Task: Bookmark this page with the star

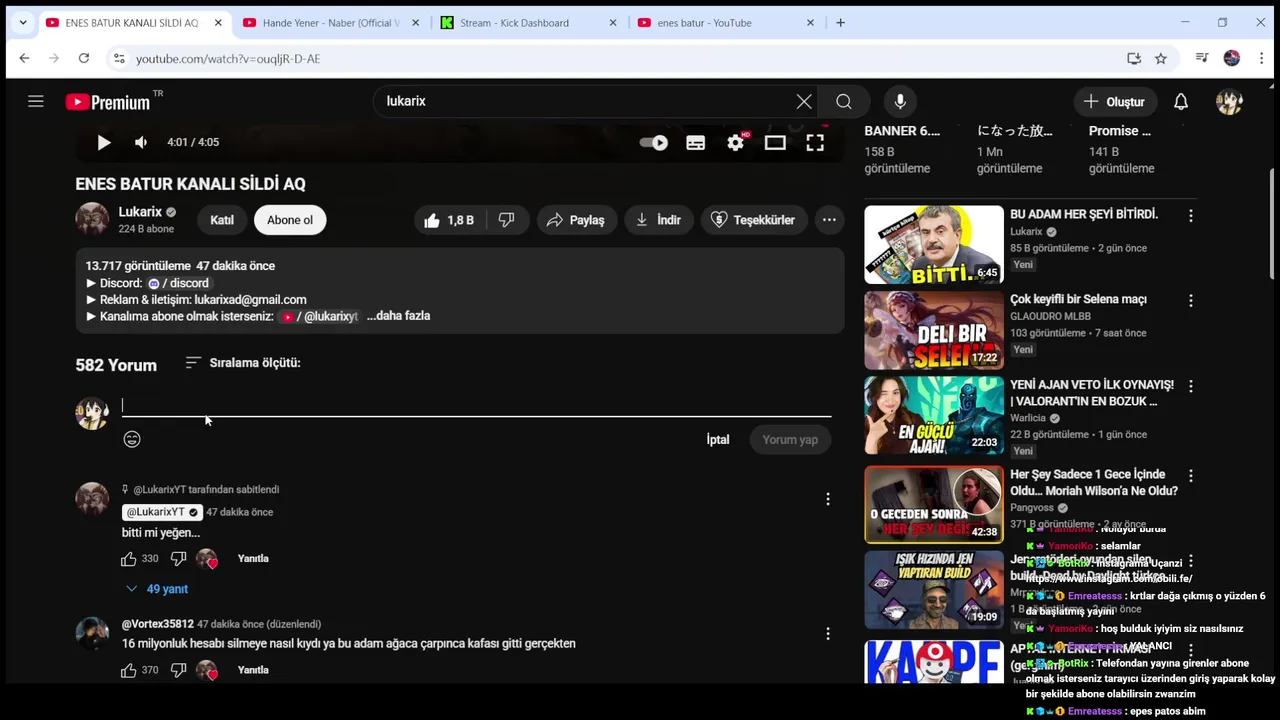Action: 1161,59
